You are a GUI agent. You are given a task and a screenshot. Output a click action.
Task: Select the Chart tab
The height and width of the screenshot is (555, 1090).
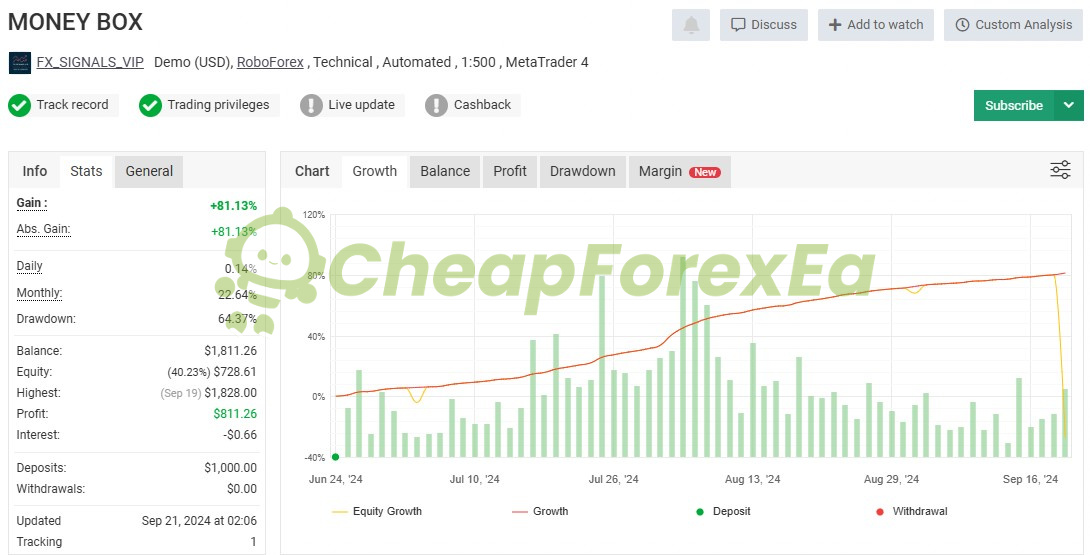(x=312, y=171)
